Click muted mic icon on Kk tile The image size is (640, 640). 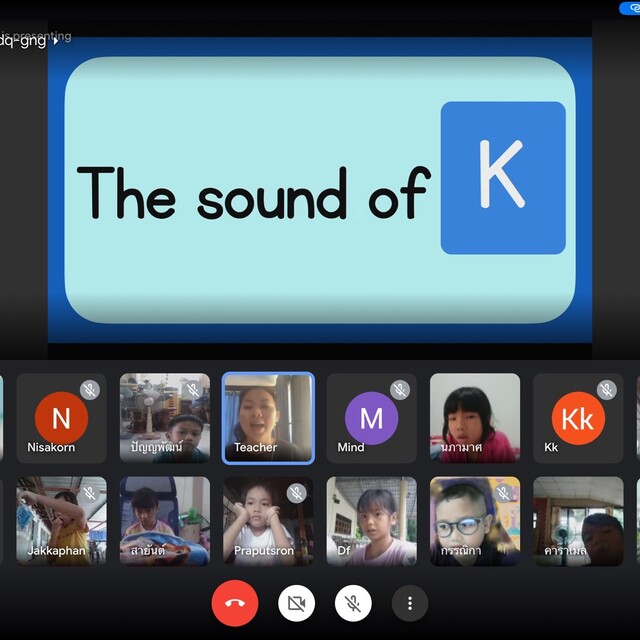607,390
